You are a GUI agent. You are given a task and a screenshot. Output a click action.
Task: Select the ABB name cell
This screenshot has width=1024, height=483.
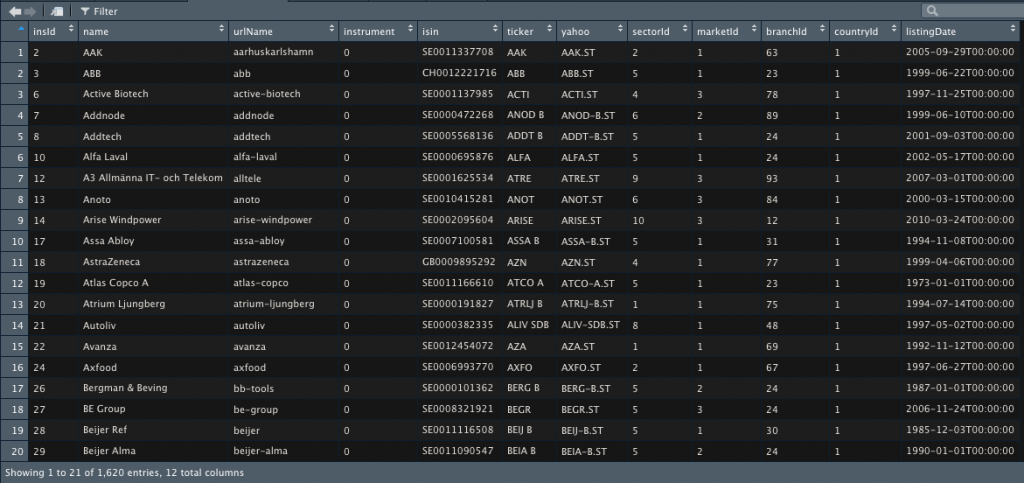click(153, 73)
